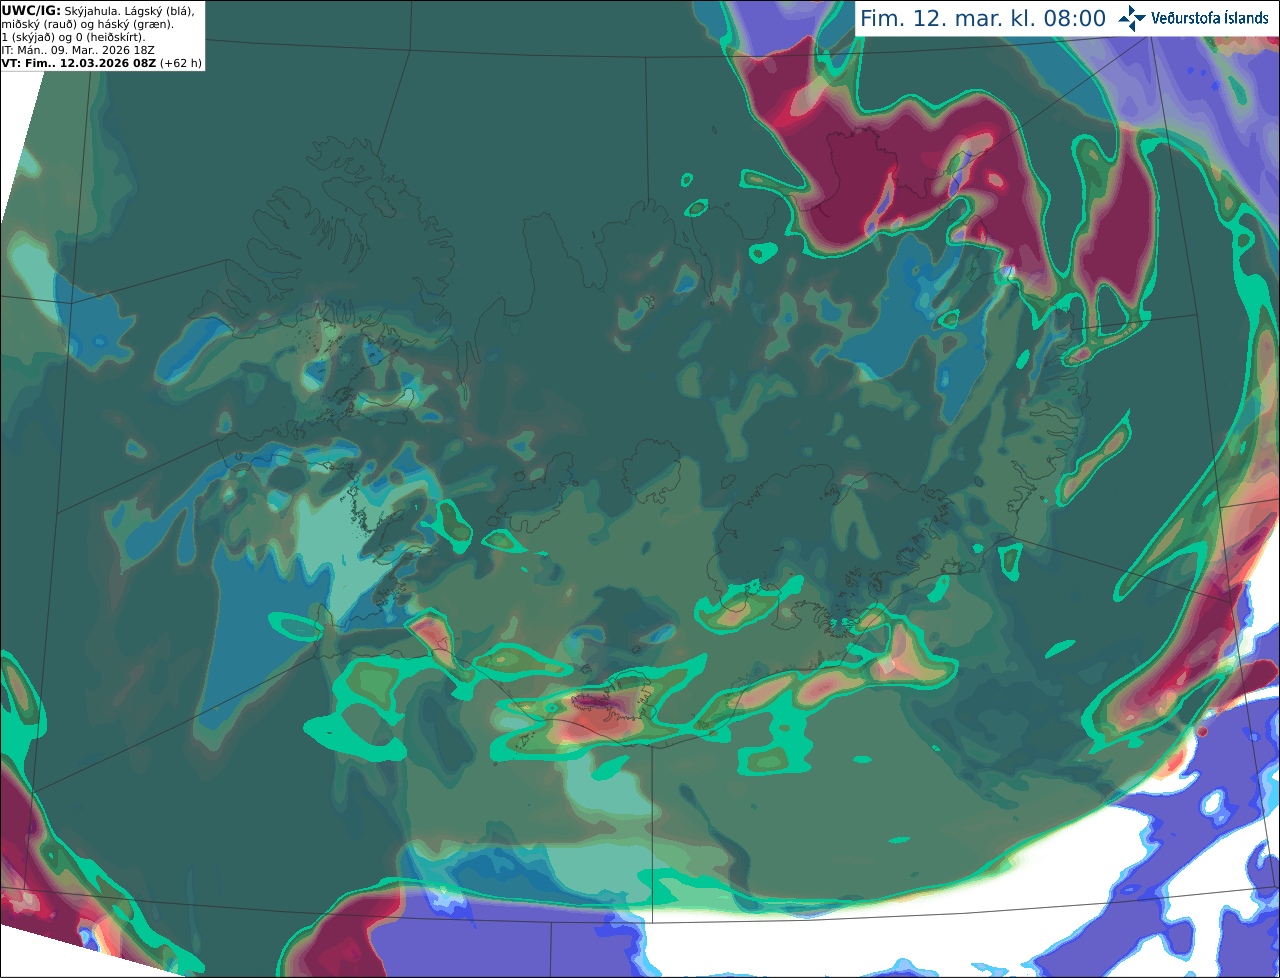Click the "Fim. 12. mar. kl. 08:00" timestamp
This screenshot has width=1280, height=978.
coord(982,19)
